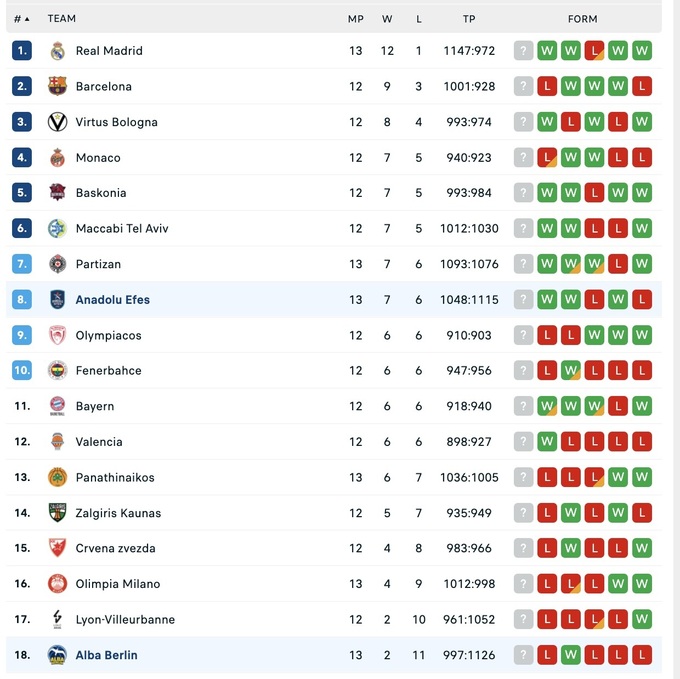Click the Real Madrid club logo
The image size is (680, 679).
(57, 51)
